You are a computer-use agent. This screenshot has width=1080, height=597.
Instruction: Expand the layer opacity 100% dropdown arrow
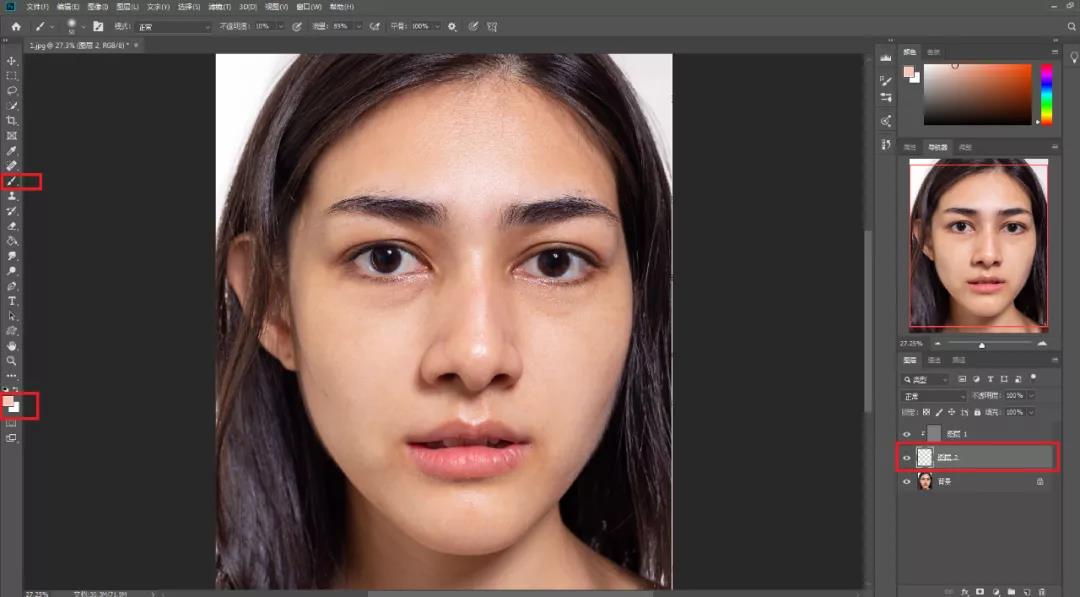(x=1031, y=396)
